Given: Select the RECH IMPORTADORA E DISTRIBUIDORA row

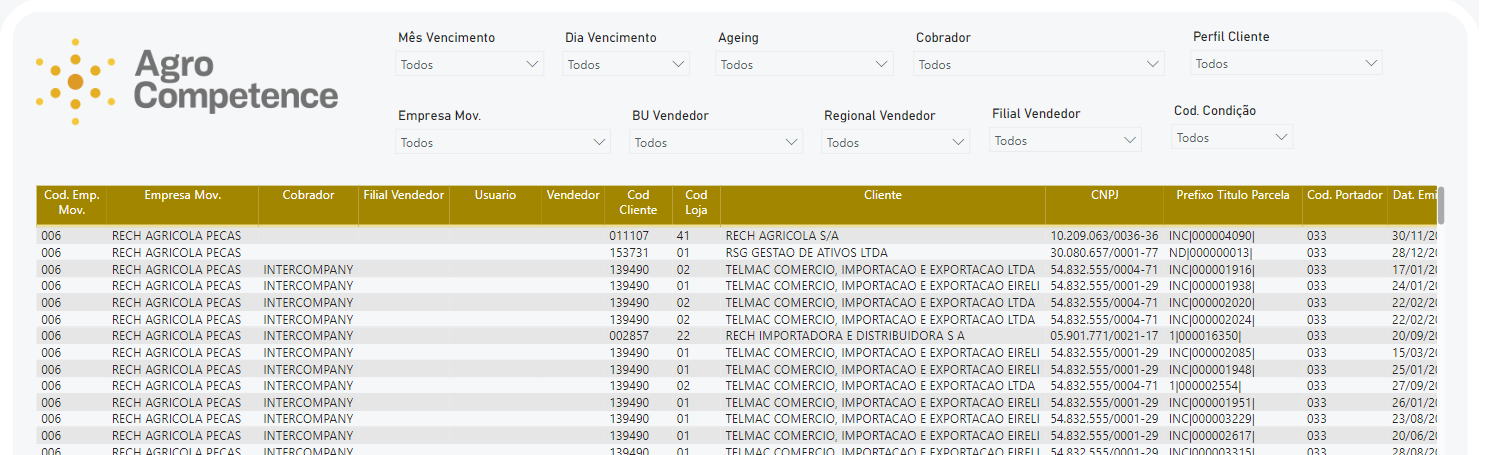Looking at the screenshot, I should [737, 336].
